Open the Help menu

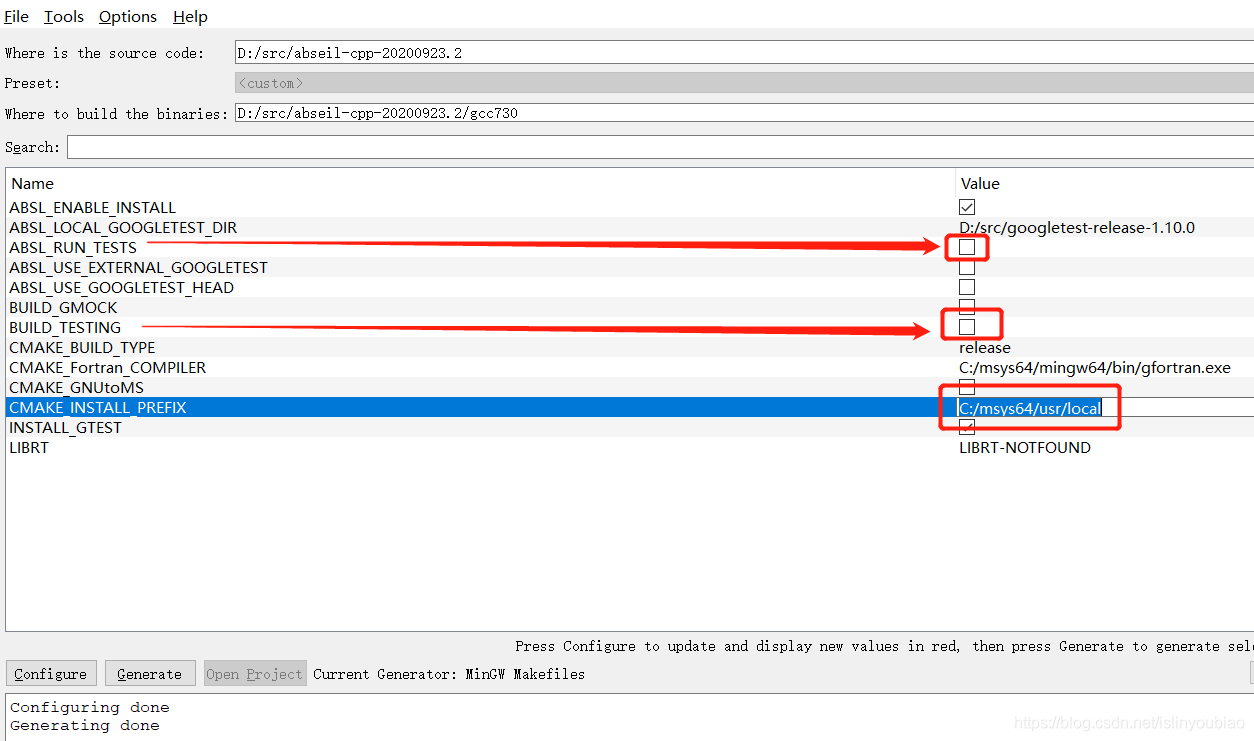point(189,16)
